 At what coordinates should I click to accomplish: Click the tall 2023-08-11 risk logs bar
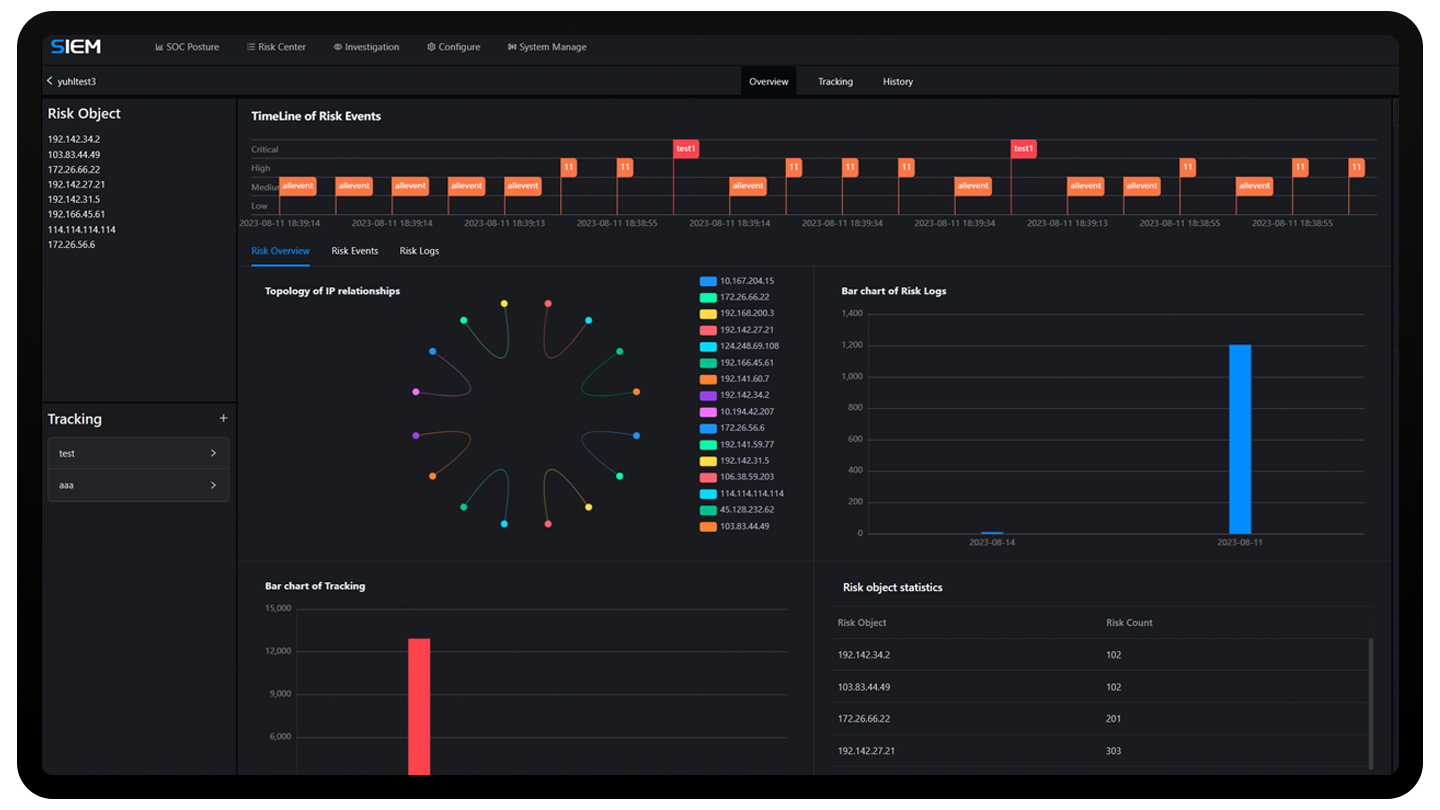pos(1240,439)
